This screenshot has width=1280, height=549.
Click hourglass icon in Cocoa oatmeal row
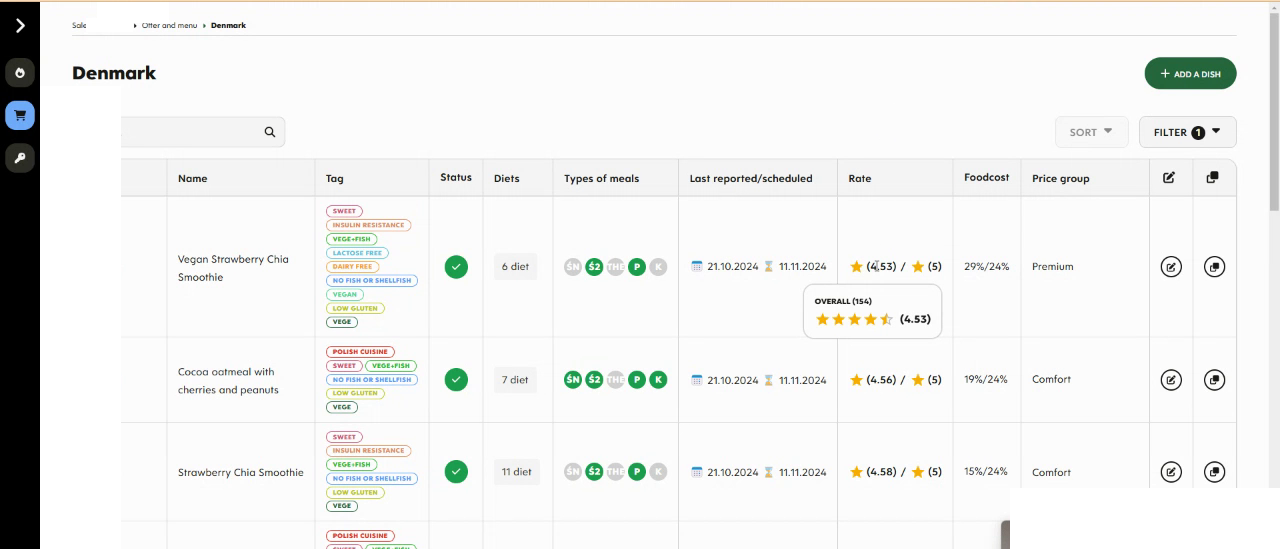(769, 380)
